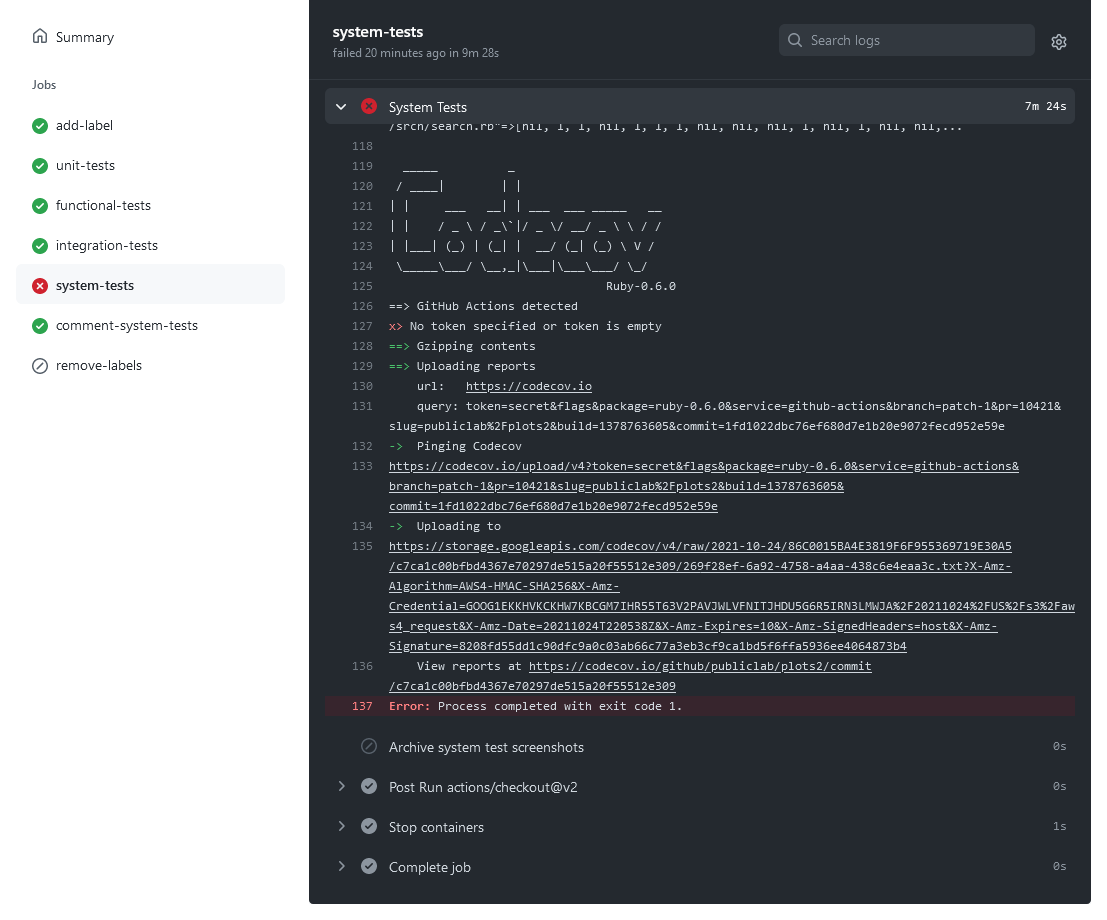Open the View reports commit link
Viewport: 1107px width, 920px height.
click(700, 666)
